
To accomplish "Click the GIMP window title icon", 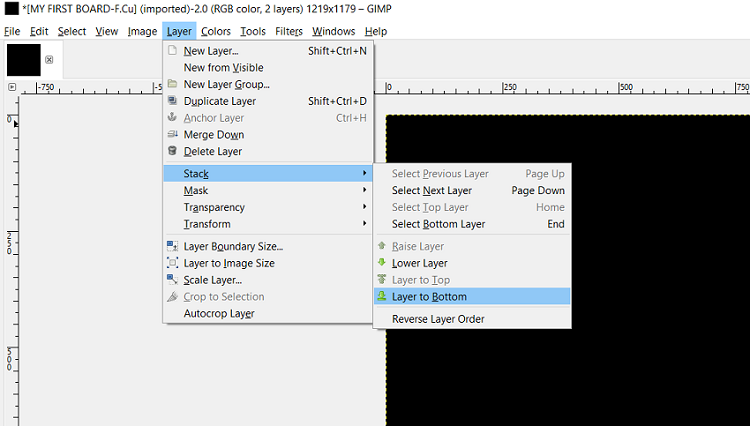I will (x=11, y=8).
